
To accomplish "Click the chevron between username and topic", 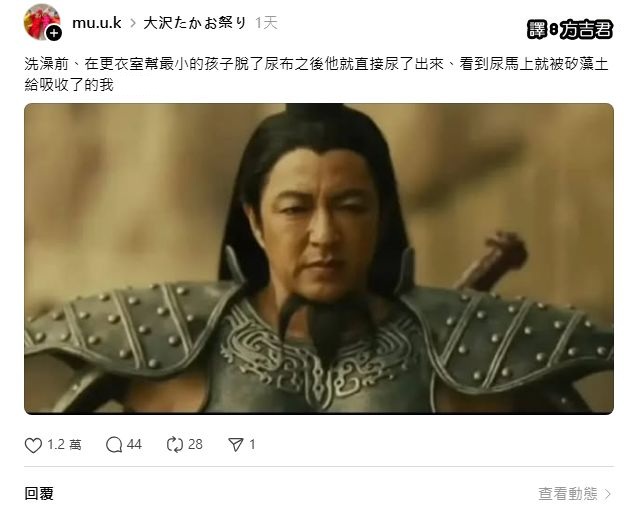I will [x=133, y=23].
